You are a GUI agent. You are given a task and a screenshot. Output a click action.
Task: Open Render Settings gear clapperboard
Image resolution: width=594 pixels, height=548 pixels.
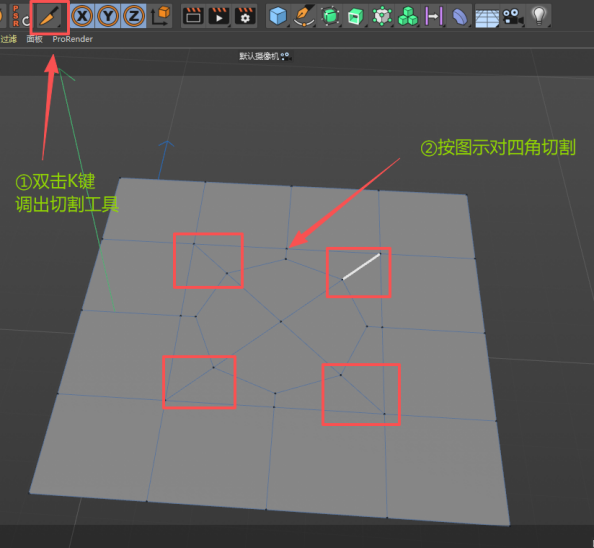(x=245, y=16)
